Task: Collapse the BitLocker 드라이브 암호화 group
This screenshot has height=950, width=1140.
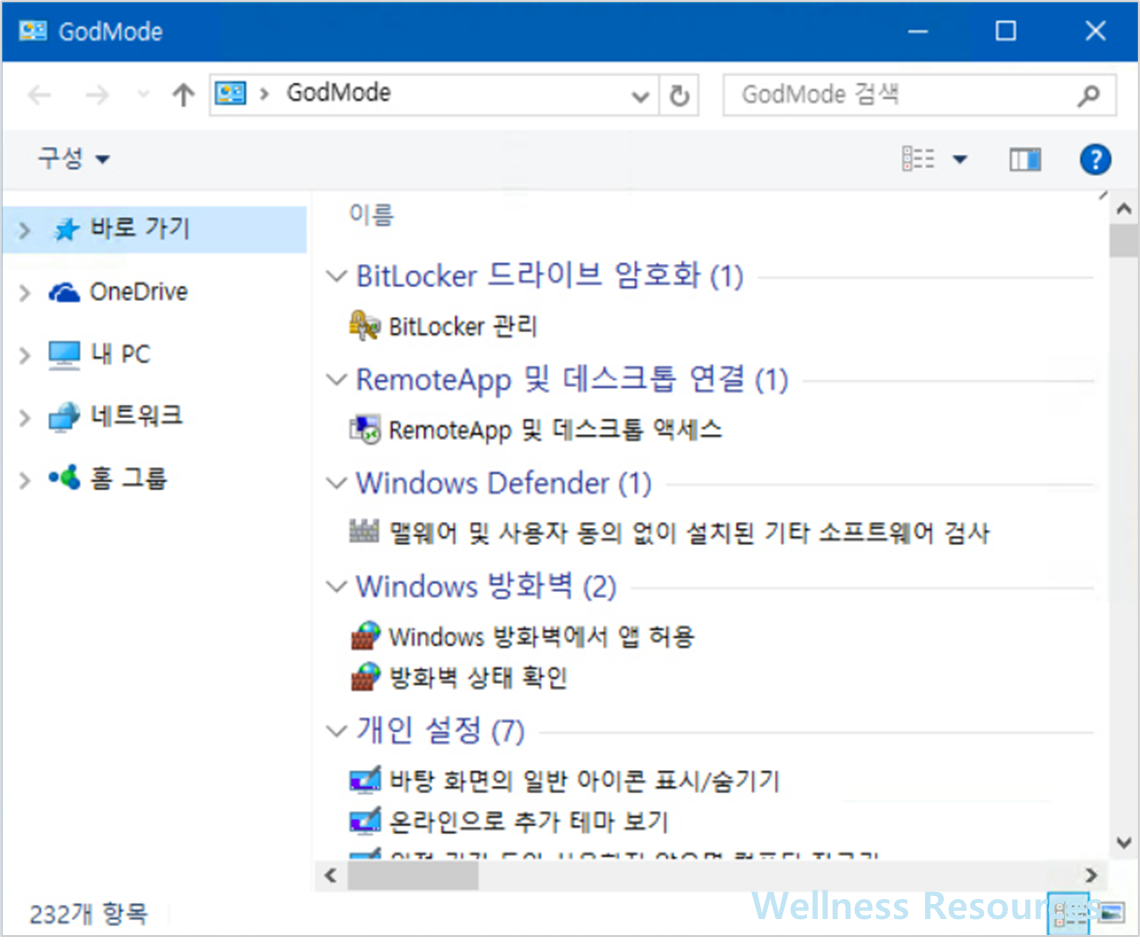Action: [336, 276]
